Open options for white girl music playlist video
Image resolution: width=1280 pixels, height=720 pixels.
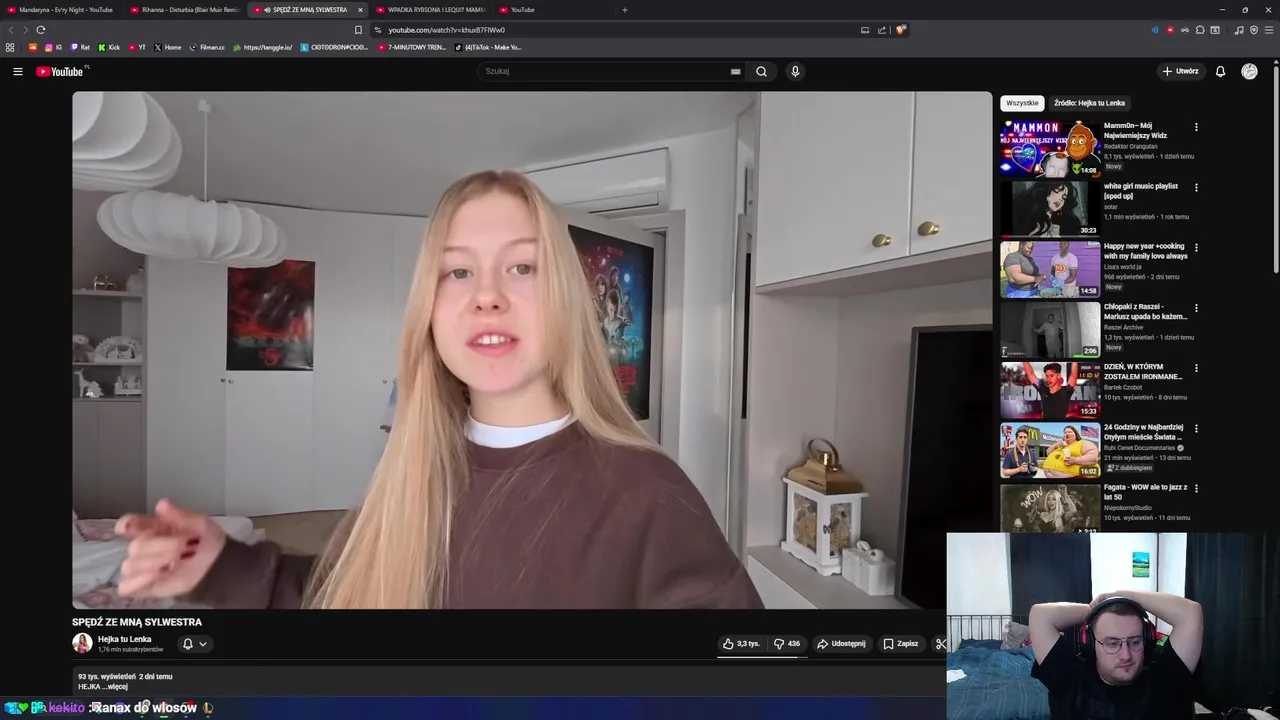point(1196,187)
